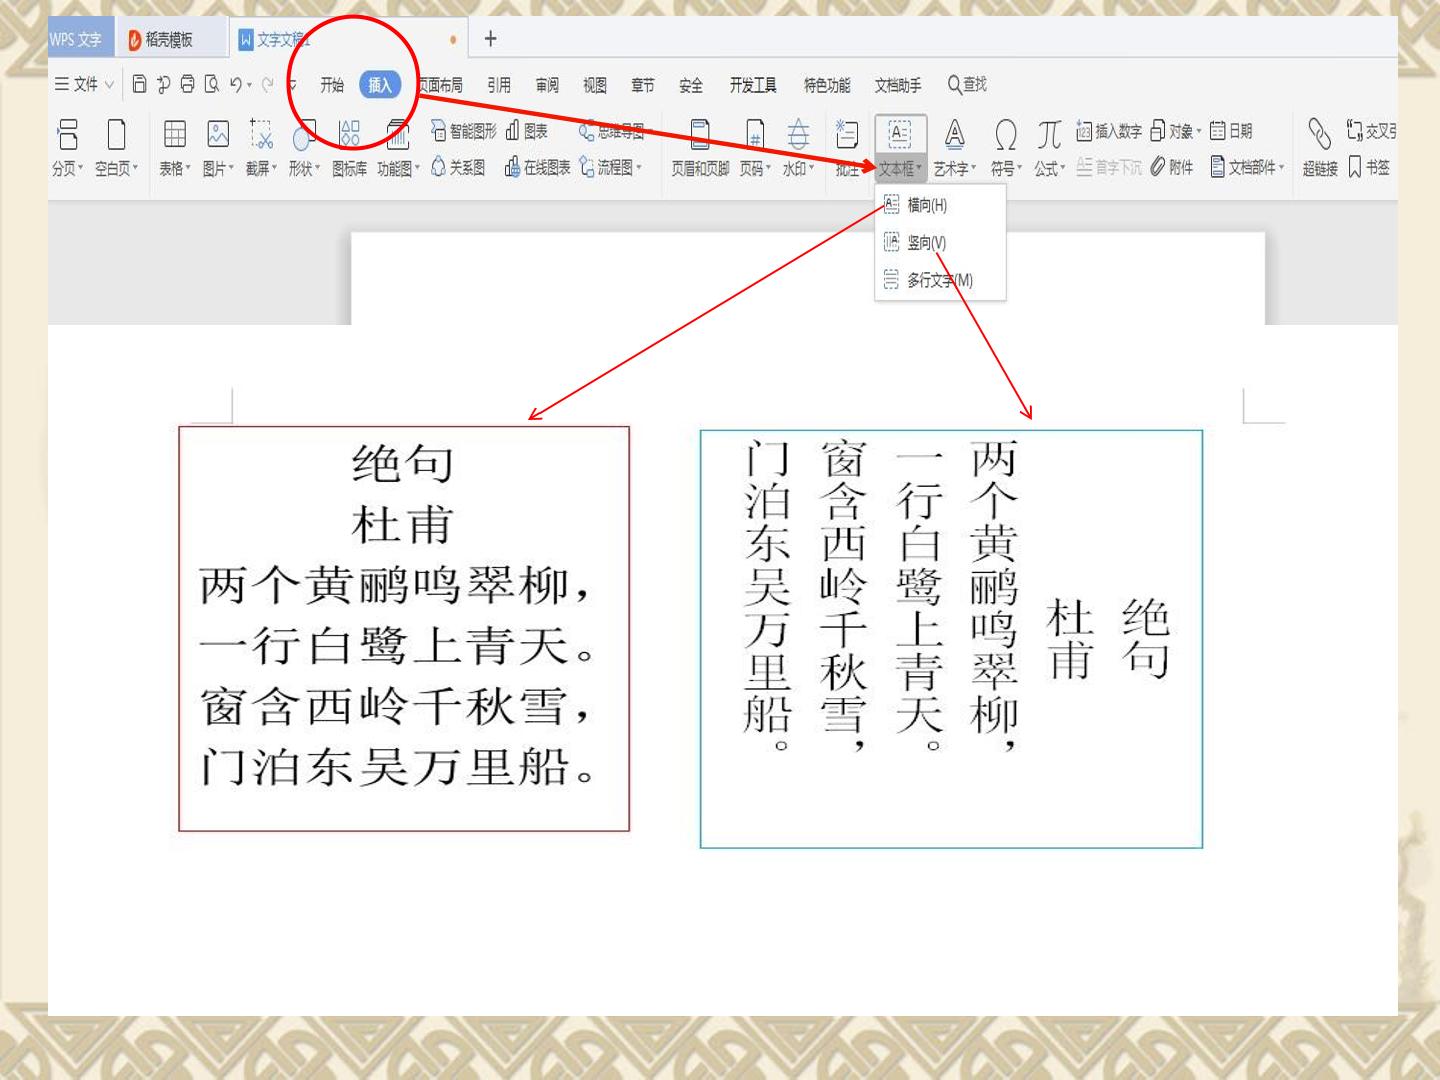Expand the 文本框 text box dropdown
This screenshot has height=1080, width=1440.
click(901, 169)
